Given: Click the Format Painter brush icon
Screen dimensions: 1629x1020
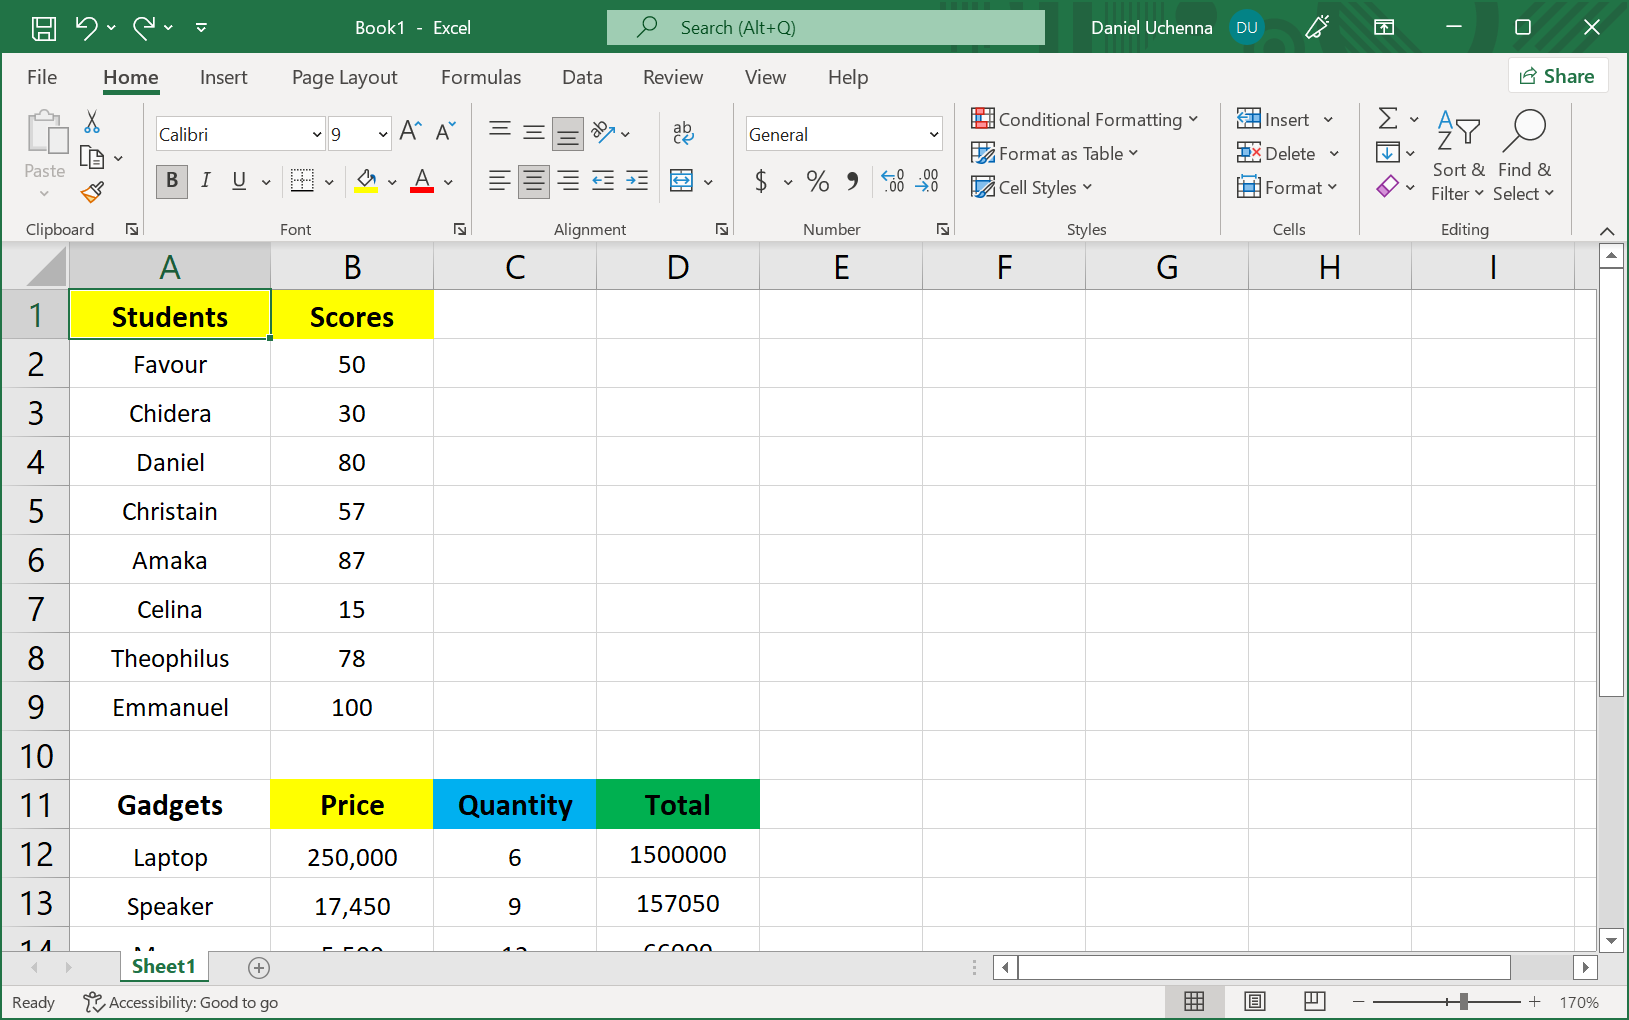Looking at the screenshot, I should click(93, 192).
